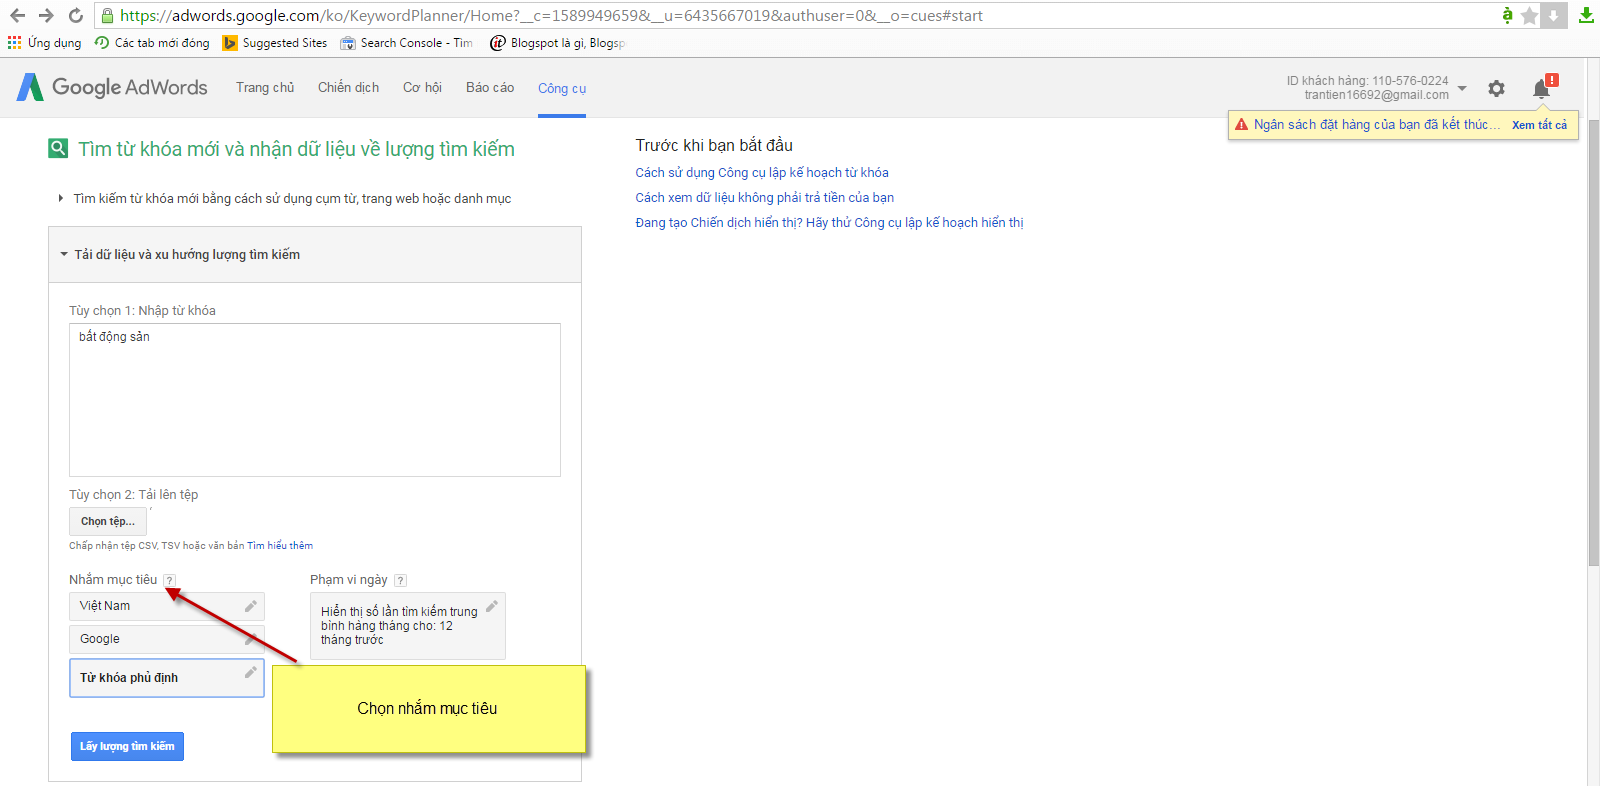
Task: Edit the date range pencil icon
Action: (x=492, y=607)
